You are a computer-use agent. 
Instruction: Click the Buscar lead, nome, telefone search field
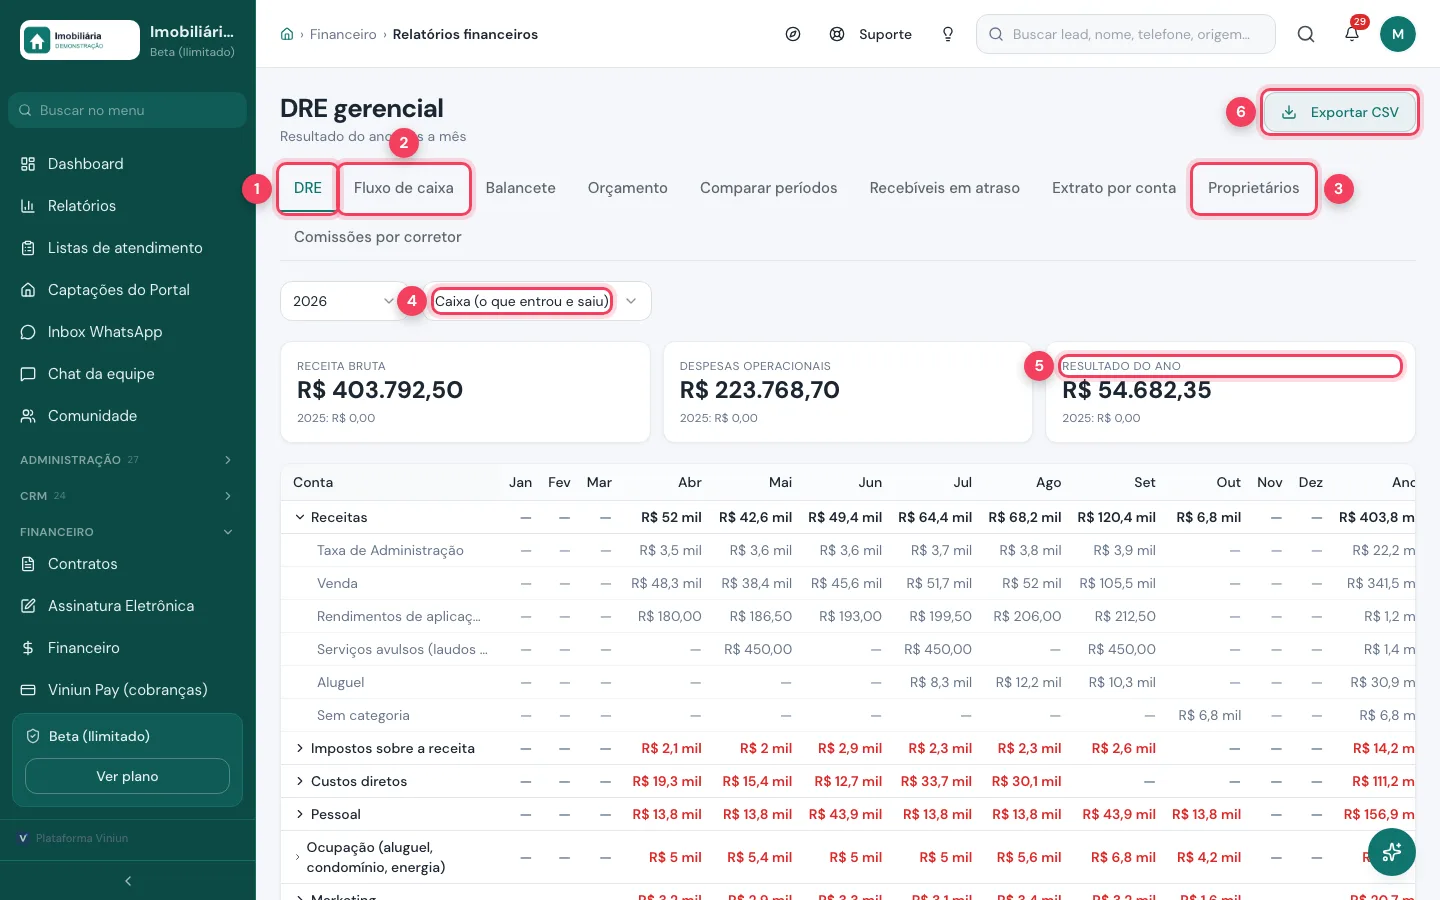pos(1126,34)
